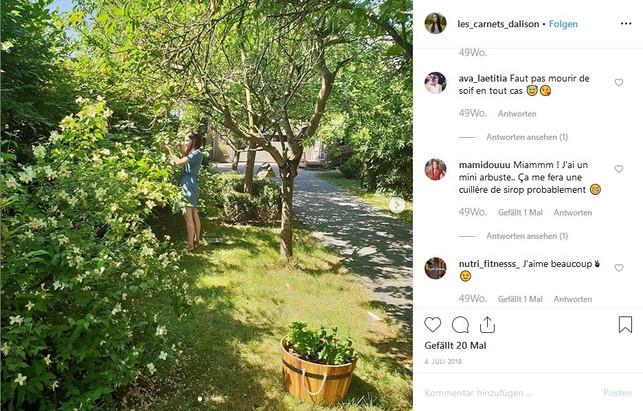Open ava_laetitia's avatar
This screenshot has width=643, height=411.
coord(435,83)
